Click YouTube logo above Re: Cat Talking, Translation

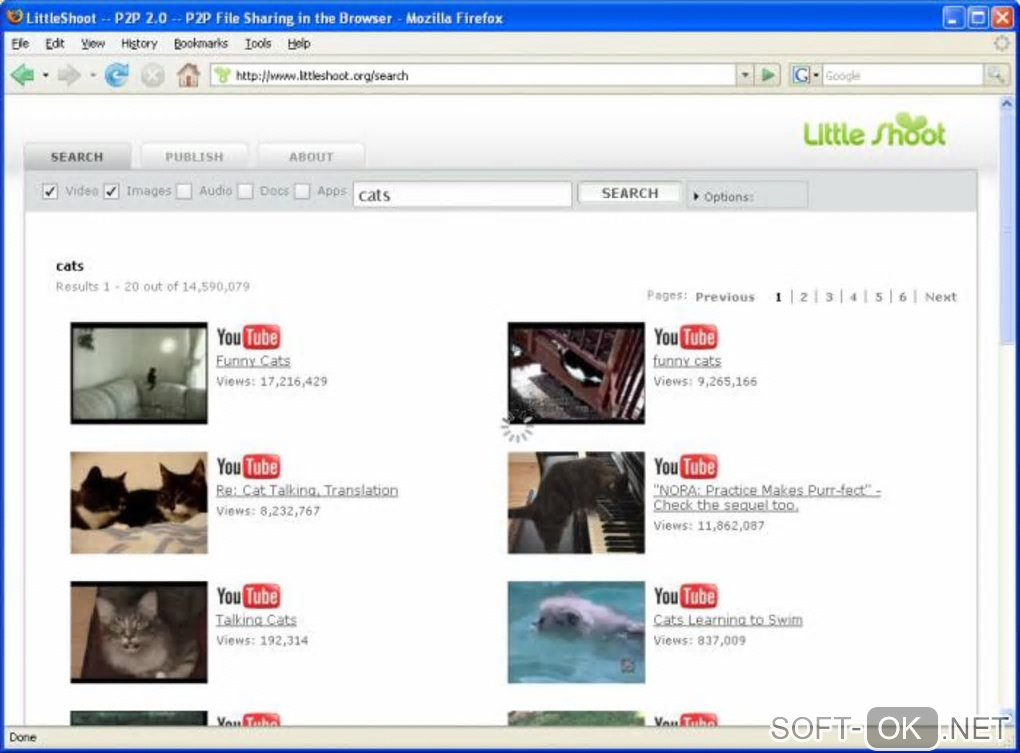[248, 466]
